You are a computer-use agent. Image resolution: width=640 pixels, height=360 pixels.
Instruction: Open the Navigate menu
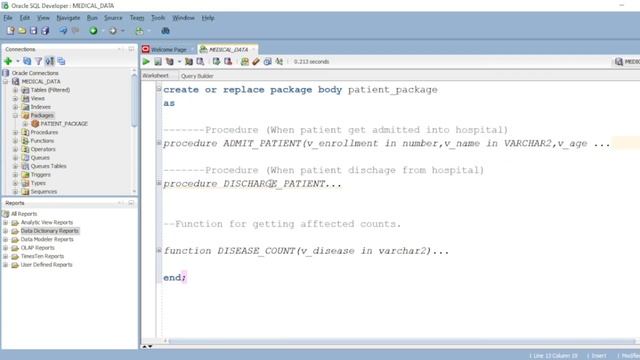(68, 18)
